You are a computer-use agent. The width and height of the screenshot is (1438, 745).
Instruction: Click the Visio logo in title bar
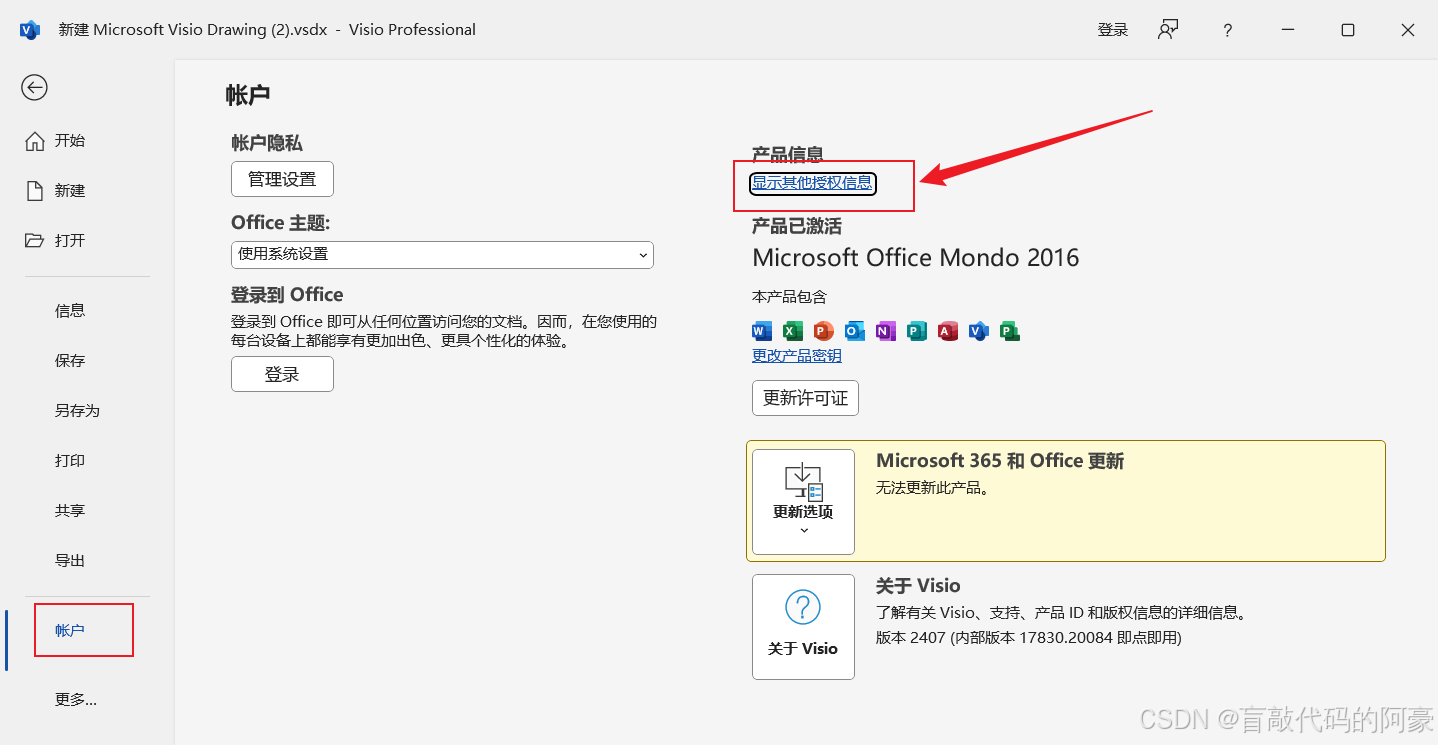tap(29, 30)
